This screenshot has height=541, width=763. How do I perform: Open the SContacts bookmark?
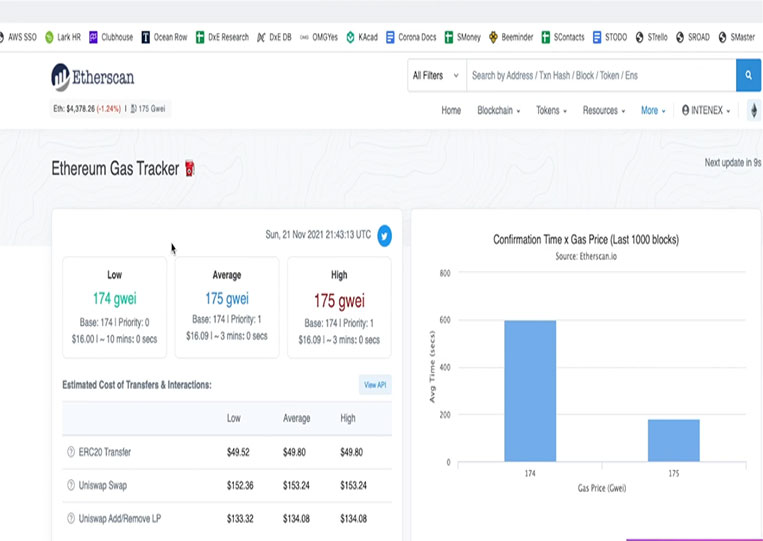click(x=563, y=37)
